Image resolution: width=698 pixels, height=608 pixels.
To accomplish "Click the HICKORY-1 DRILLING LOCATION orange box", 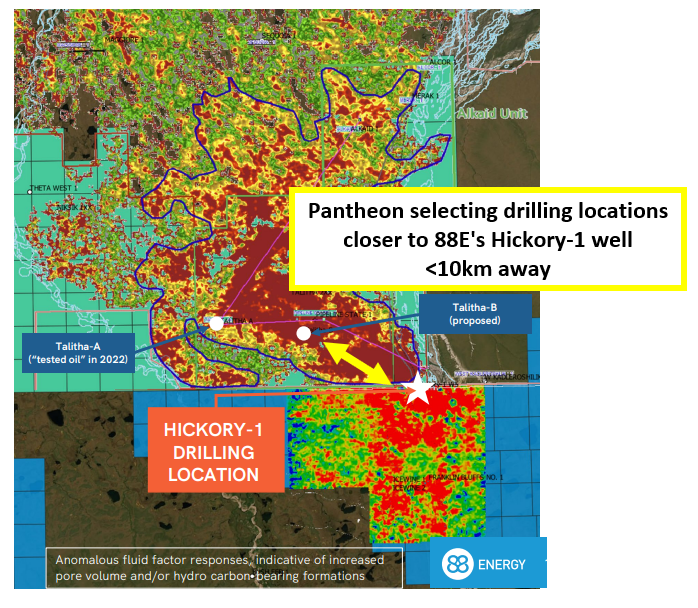I will click(x=216, y=450).
